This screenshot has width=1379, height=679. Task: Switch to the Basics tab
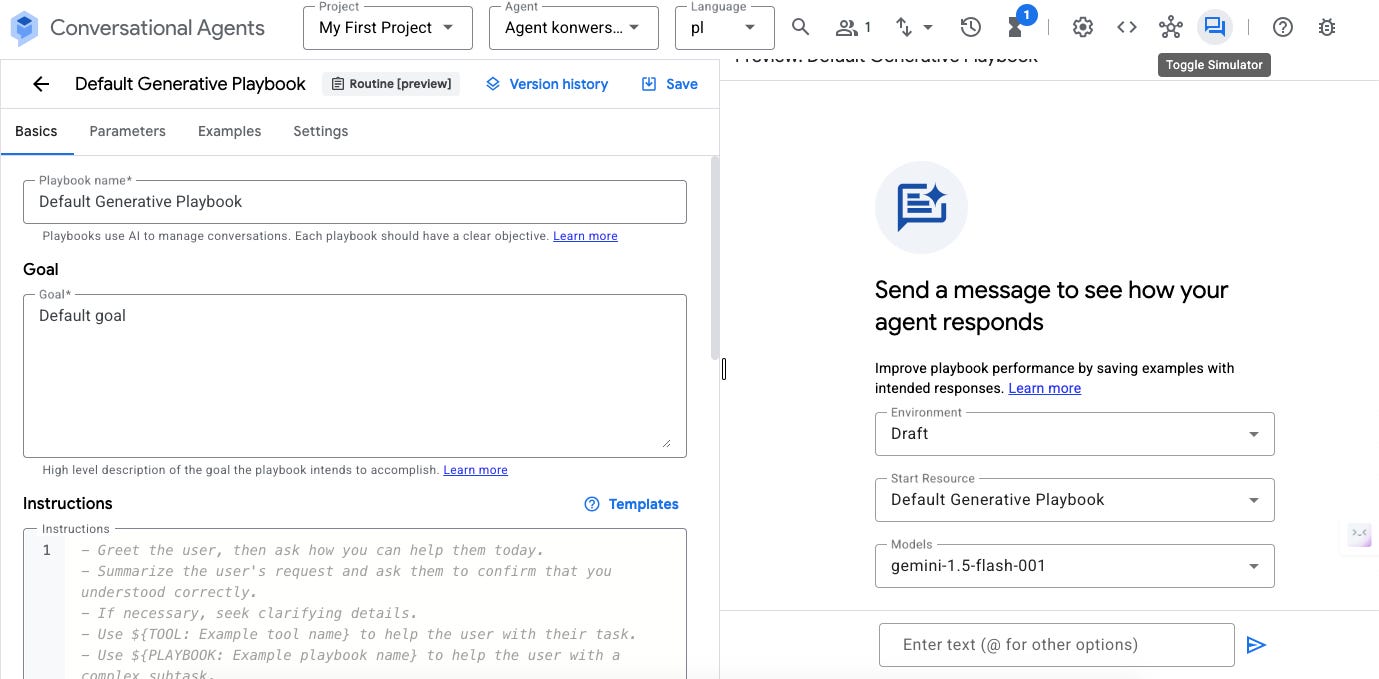click(36, 131)
